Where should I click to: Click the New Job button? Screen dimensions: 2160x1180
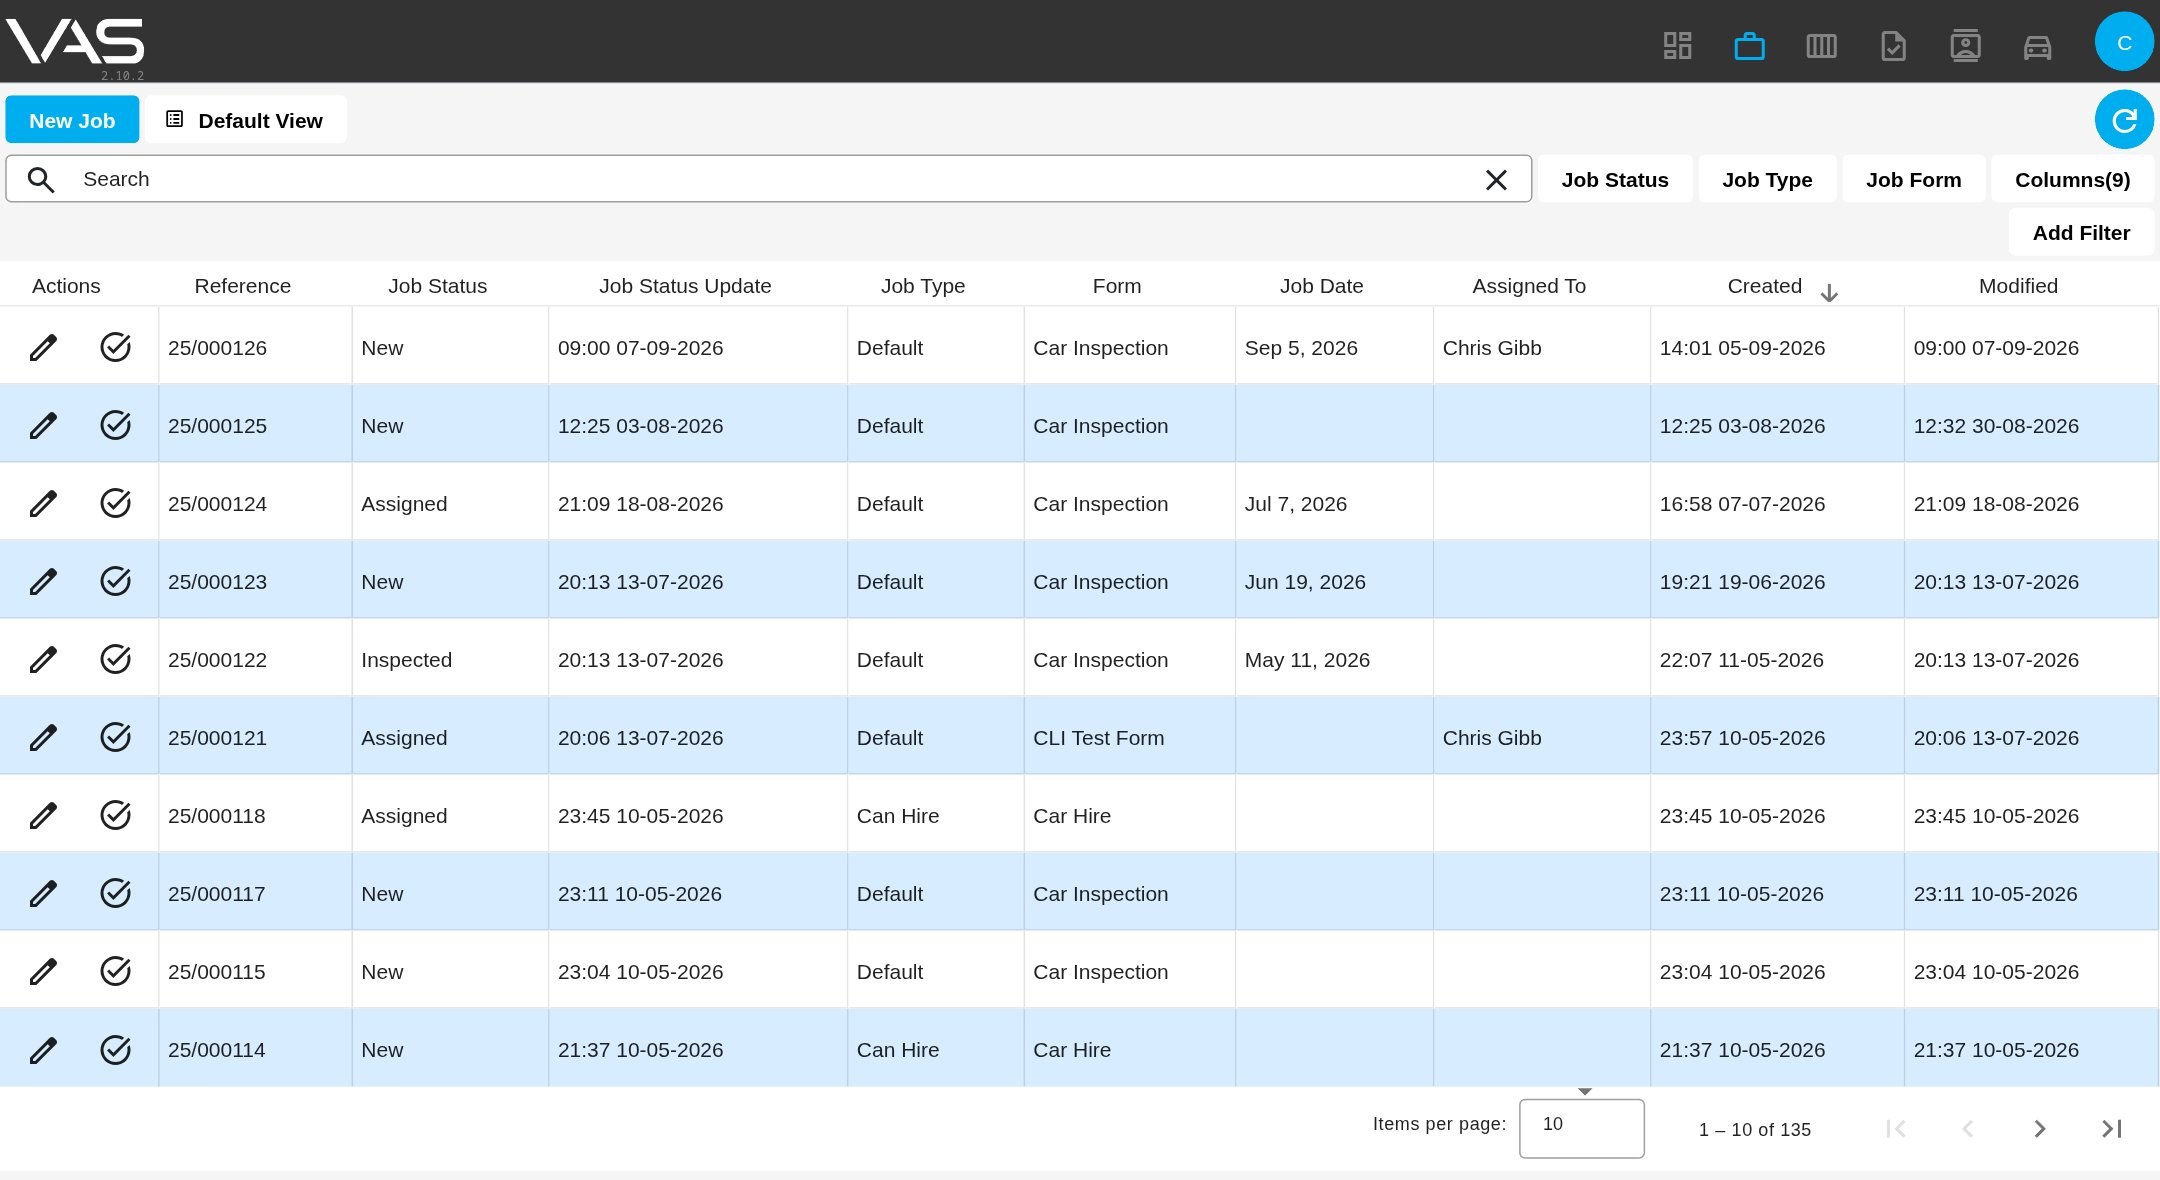72,120
